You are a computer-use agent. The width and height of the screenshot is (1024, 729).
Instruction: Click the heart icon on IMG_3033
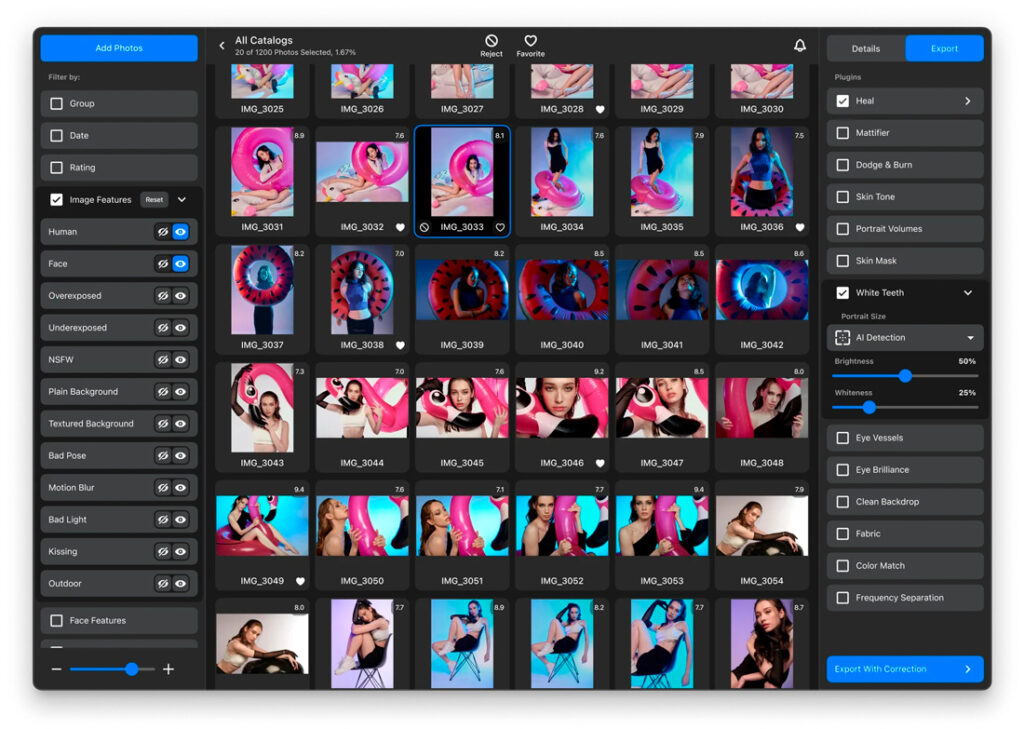pos(500,227)
